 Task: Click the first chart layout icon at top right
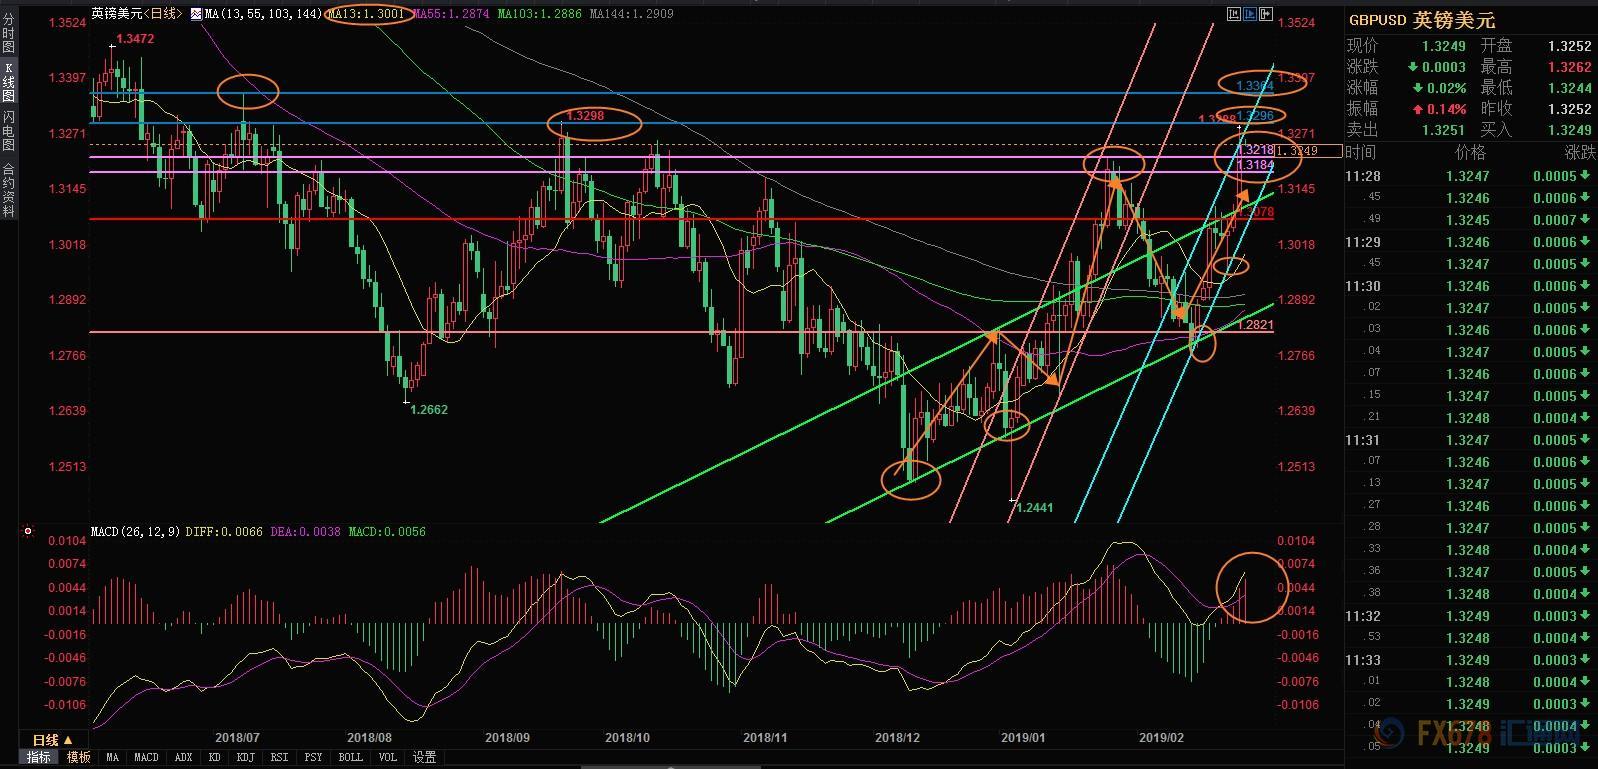point(1235,14)
